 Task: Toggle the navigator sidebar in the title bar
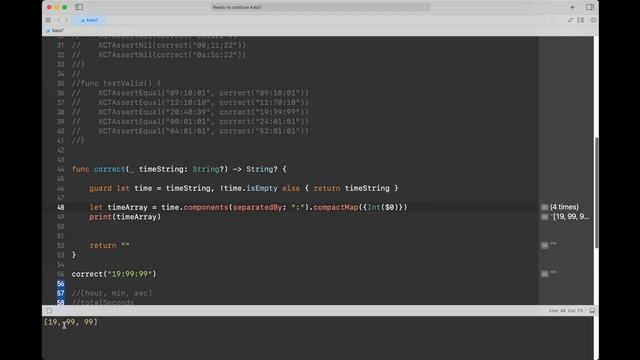pos(79,7)
